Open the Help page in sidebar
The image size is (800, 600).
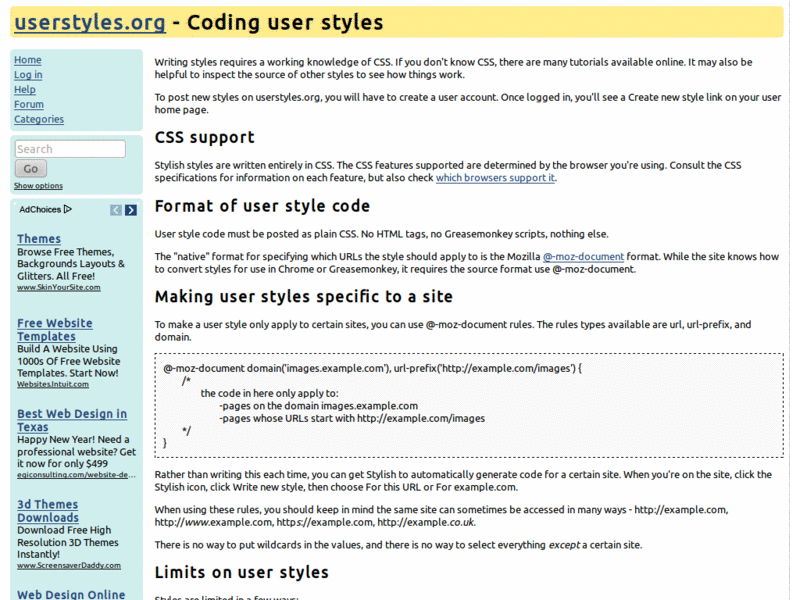(25, 90)
